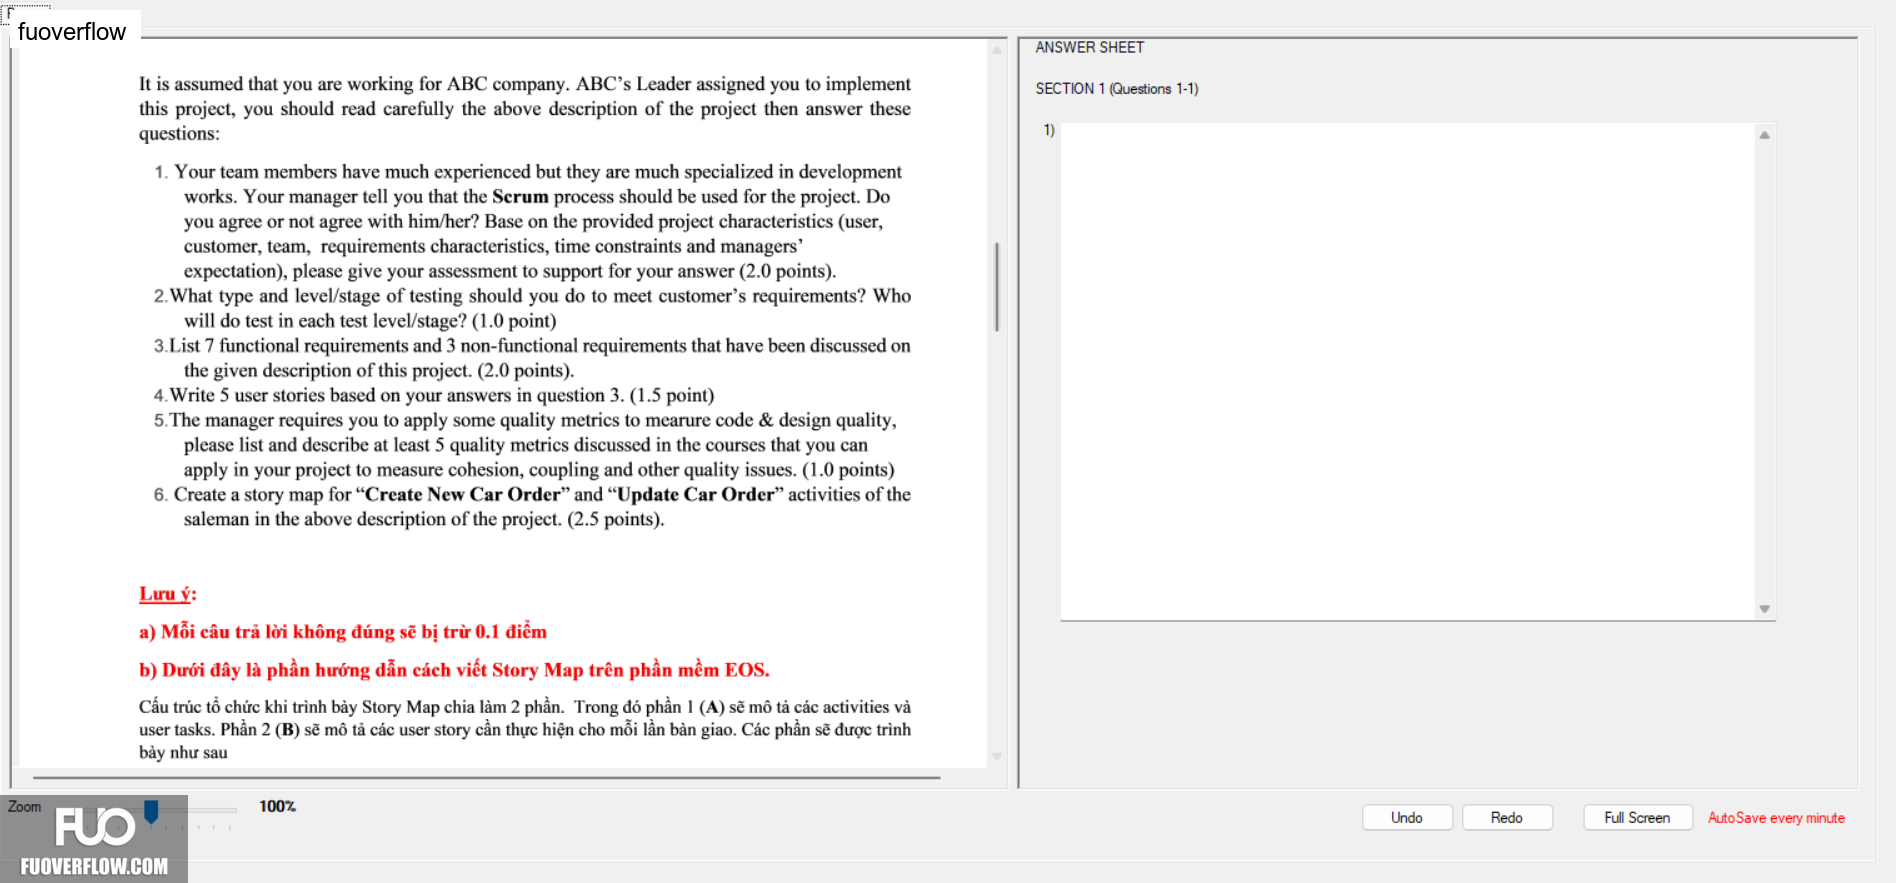This screenshot has height=883, width=1896.
Task: Click the question panel horizontal scrollbar
Action: 486,777
